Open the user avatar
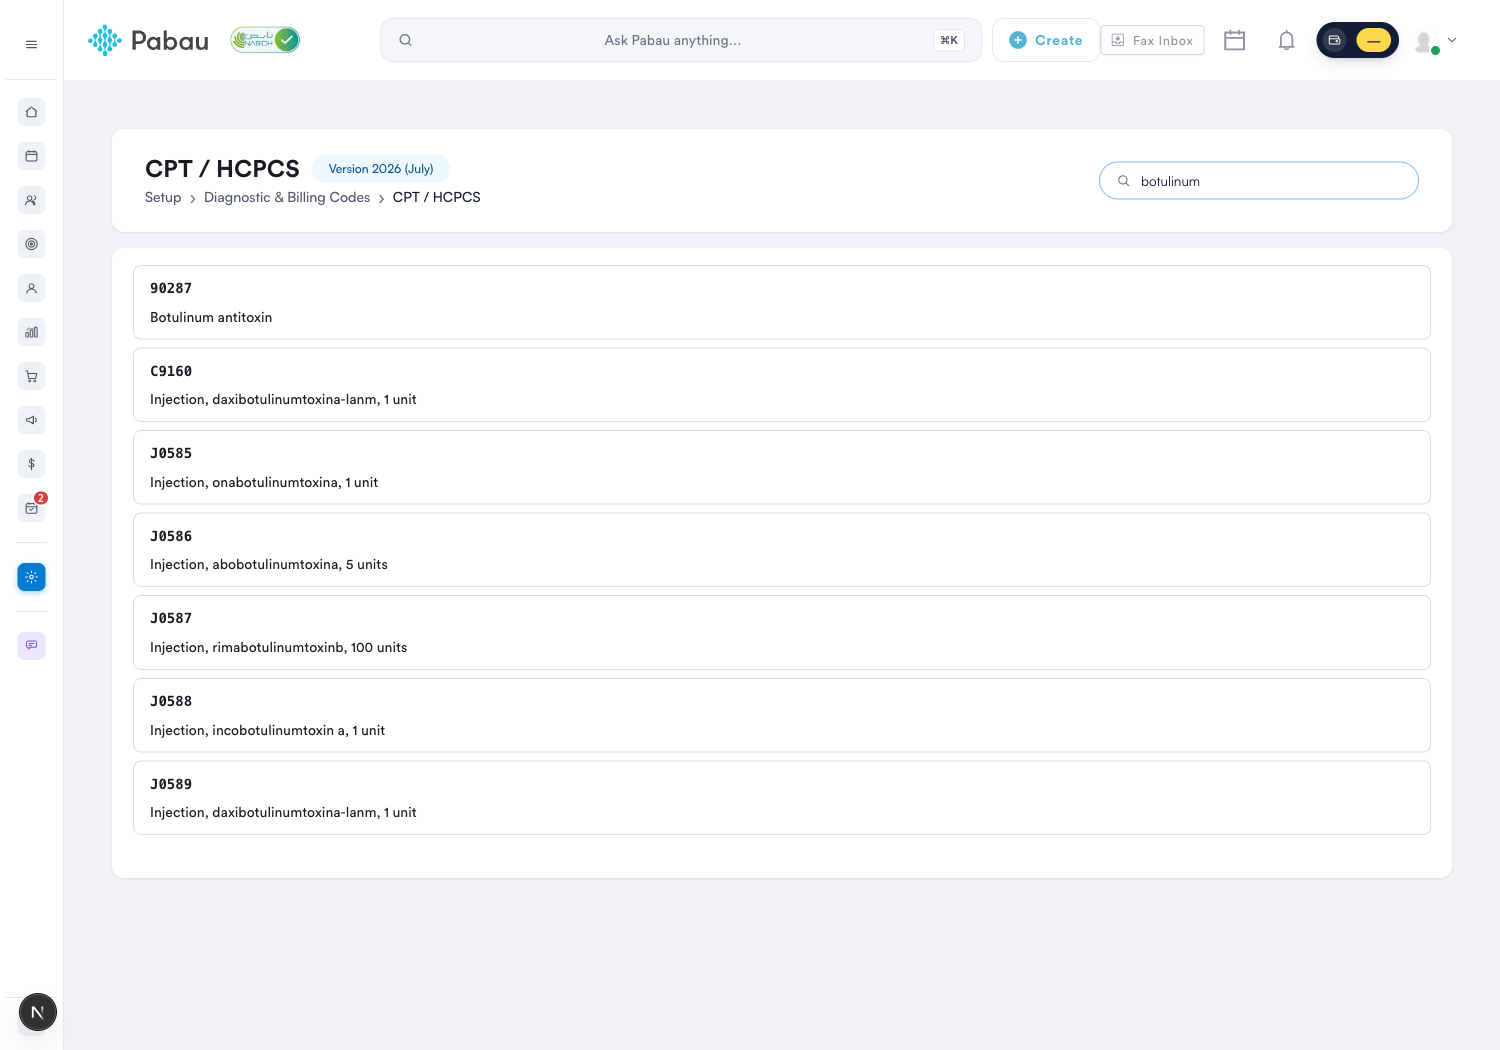The width and height of the screenshot is (1500, 1050). click(1425, 41)
